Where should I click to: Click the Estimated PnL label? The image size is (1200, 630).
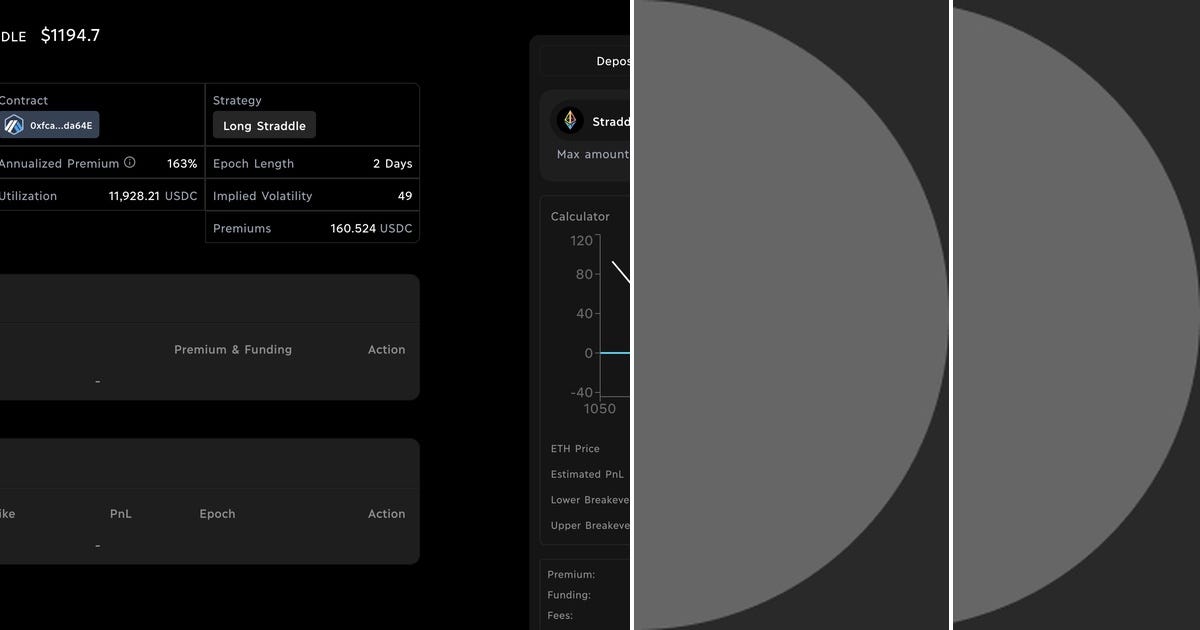587,474
